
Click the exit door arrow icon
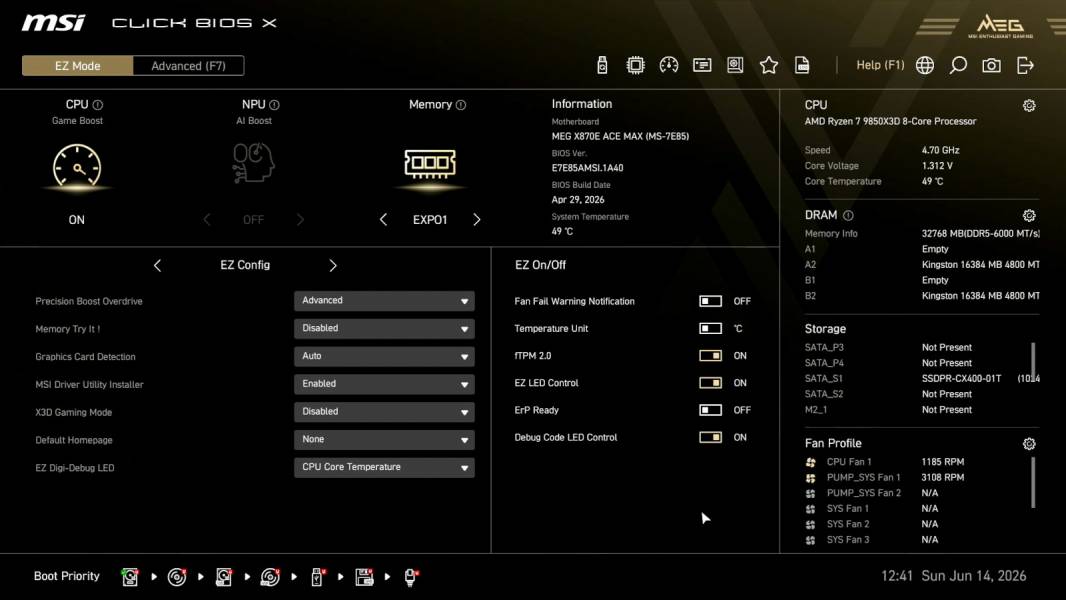point(1025,65)
